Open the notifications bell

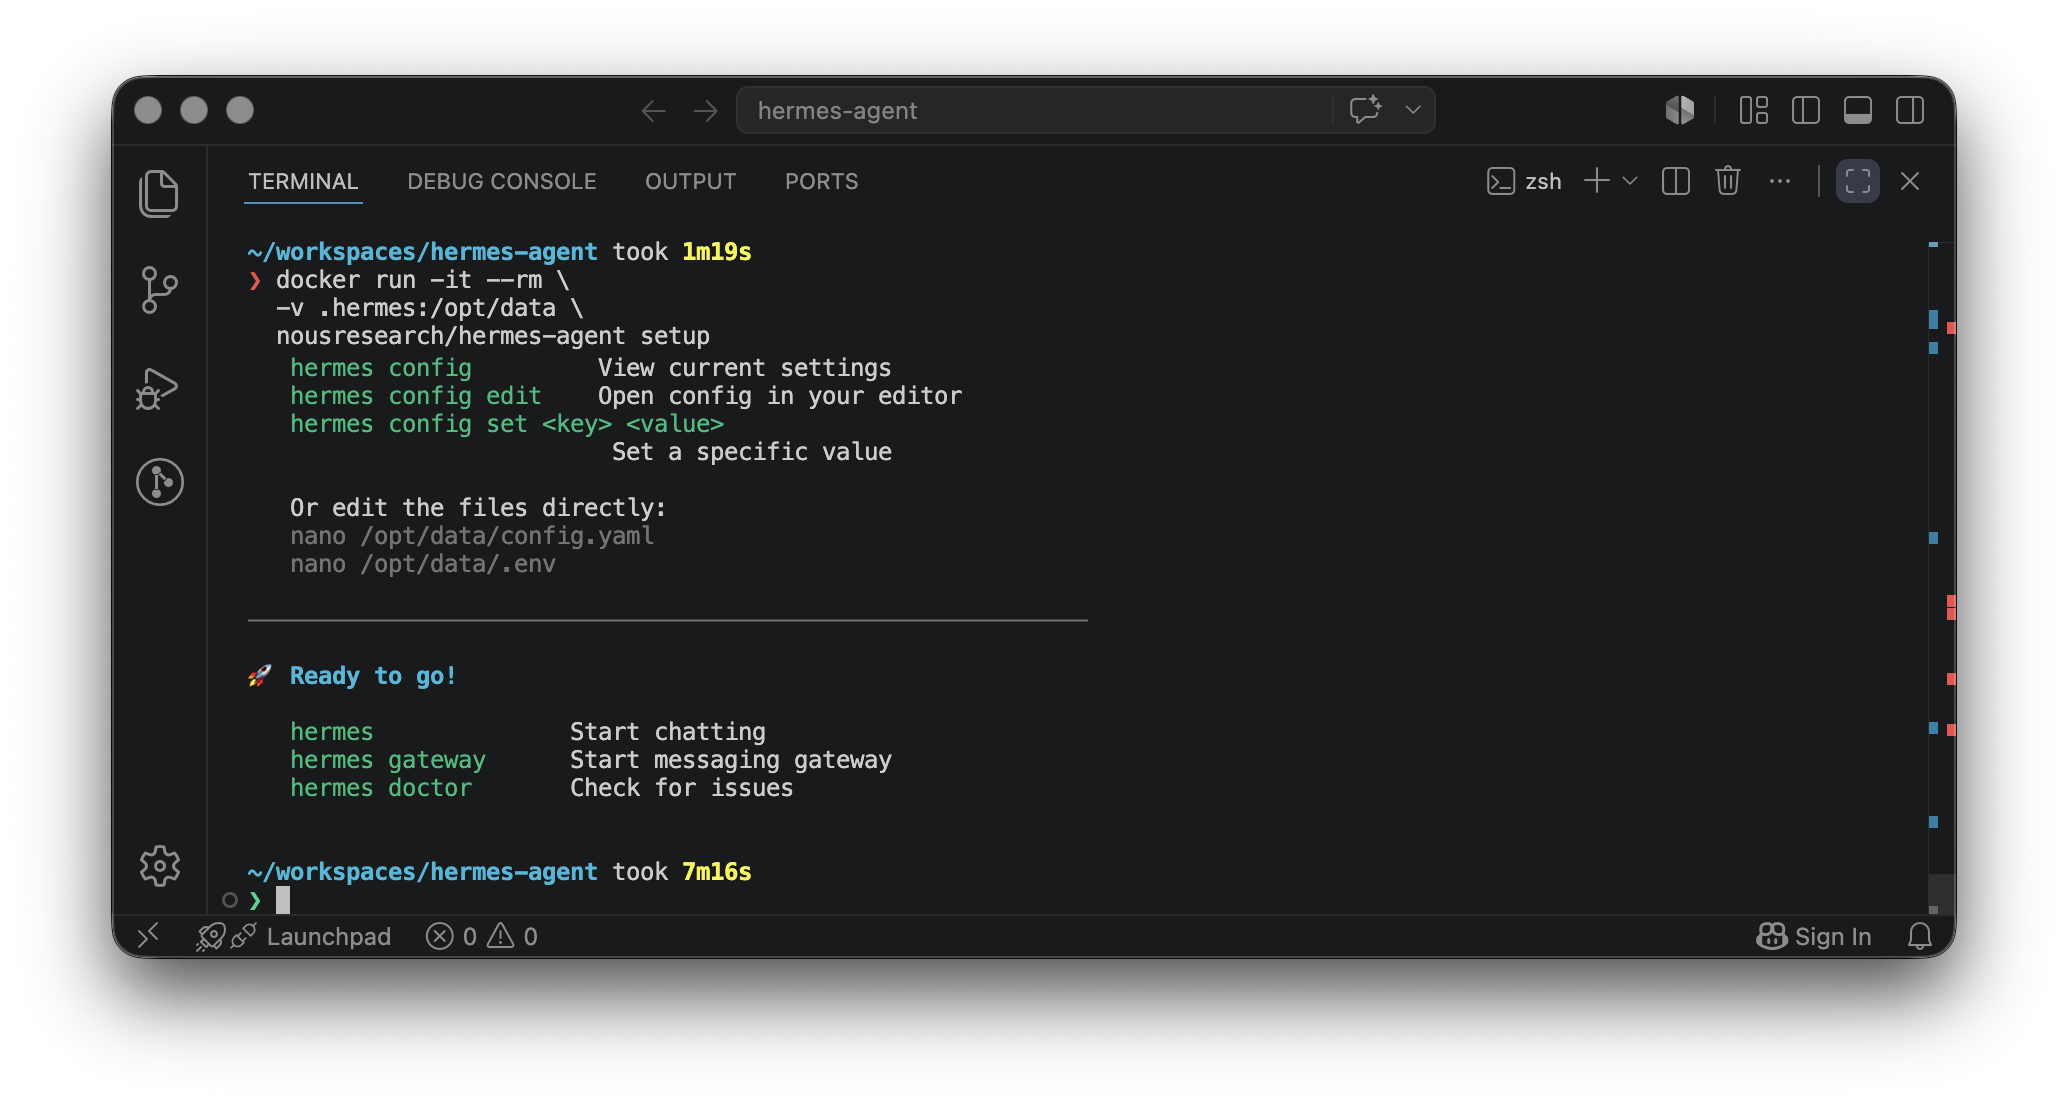[x=1920, y=936]
